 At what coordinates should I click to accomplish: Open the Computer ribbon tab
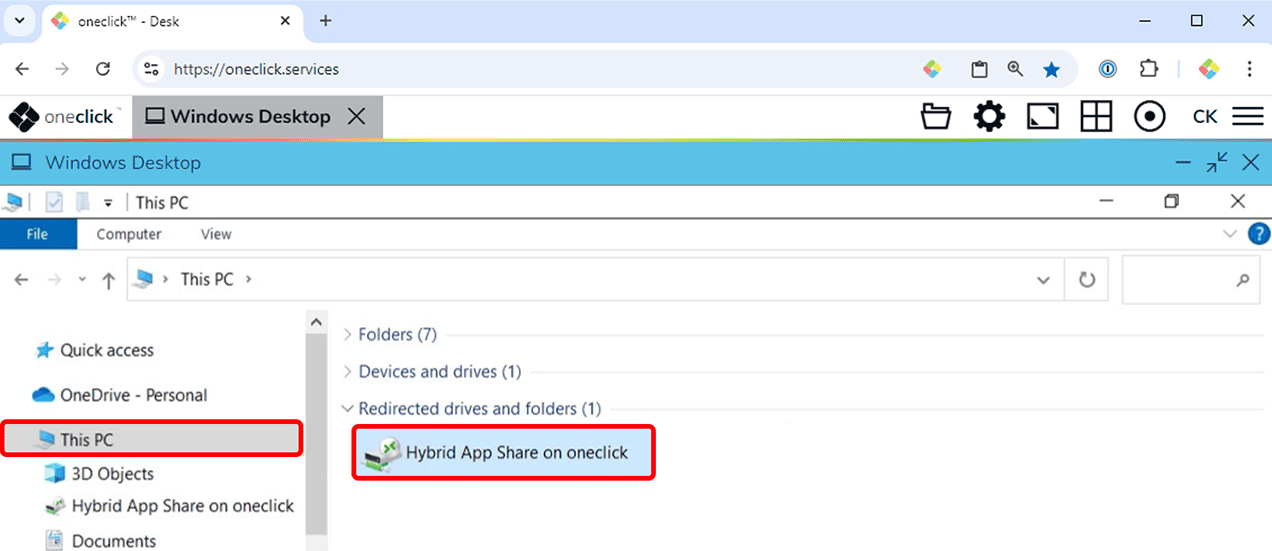pos(129,234)
